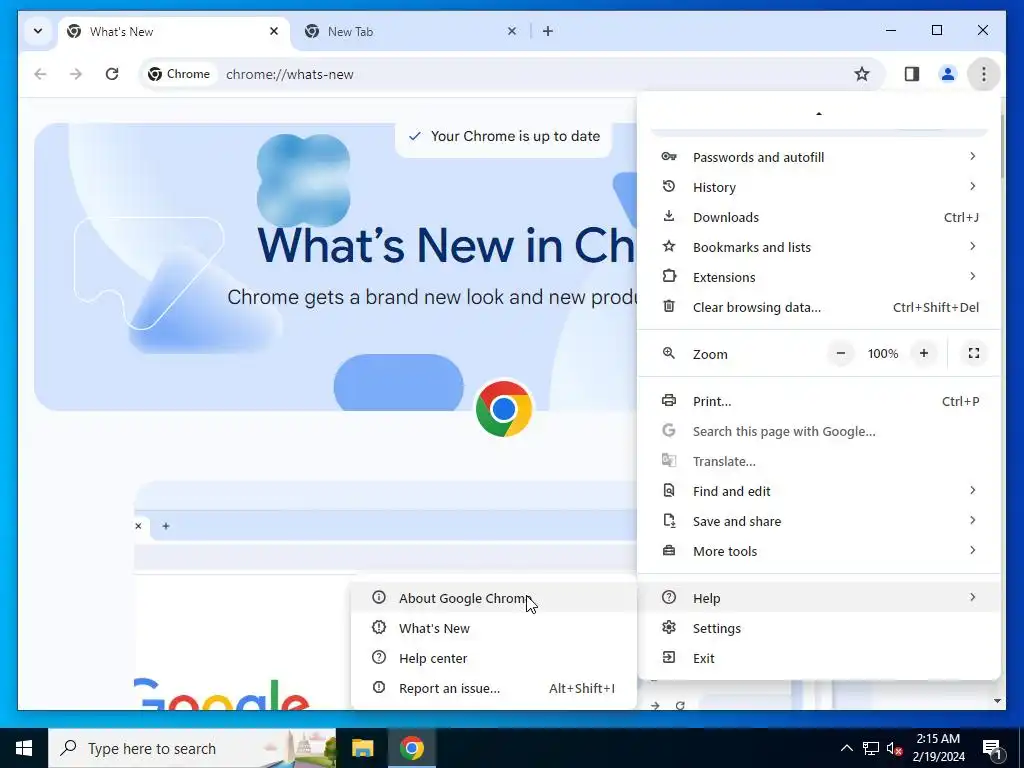Screen dimensions: 1024x768
Task: Choose Report an issue
Action: [493, 688]
